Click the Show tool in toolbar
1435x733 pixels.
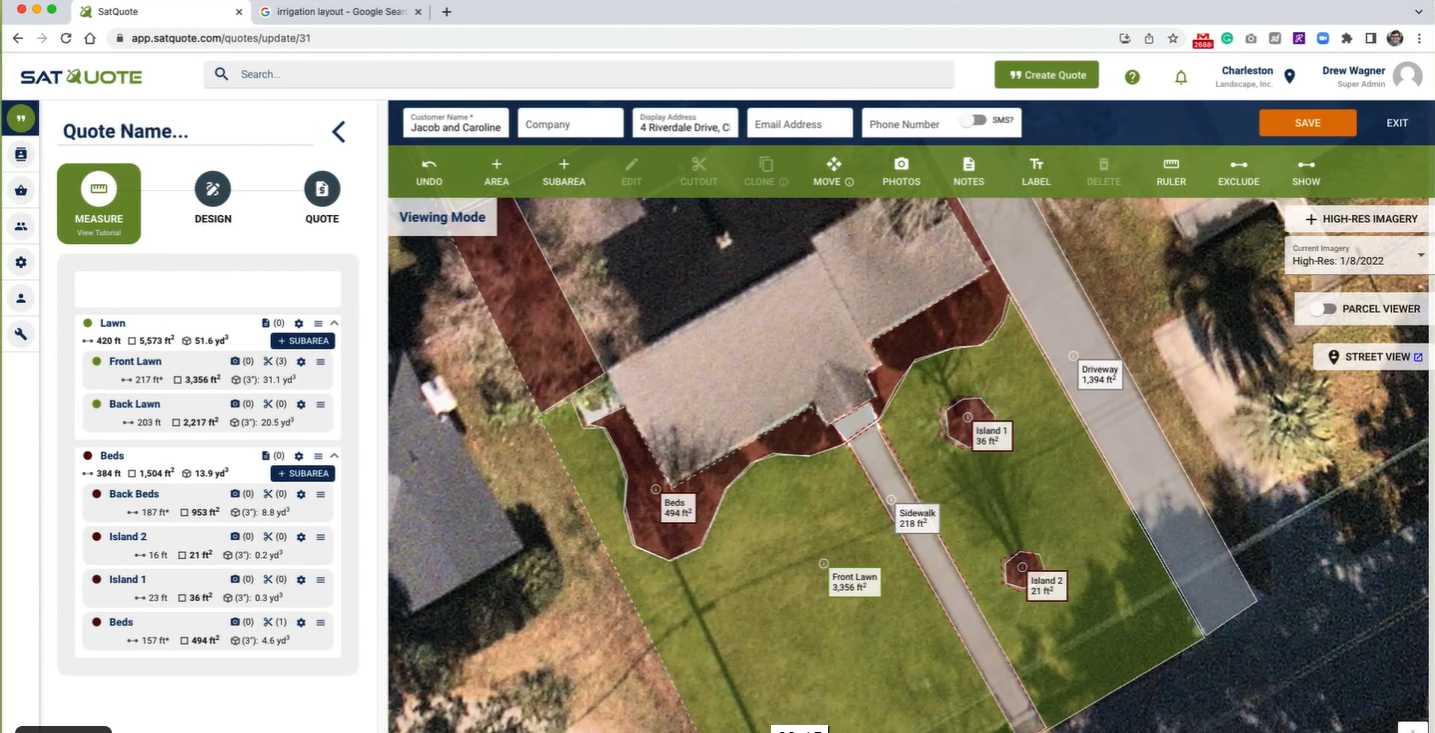pyautogui.click(x=1306, y=171)
